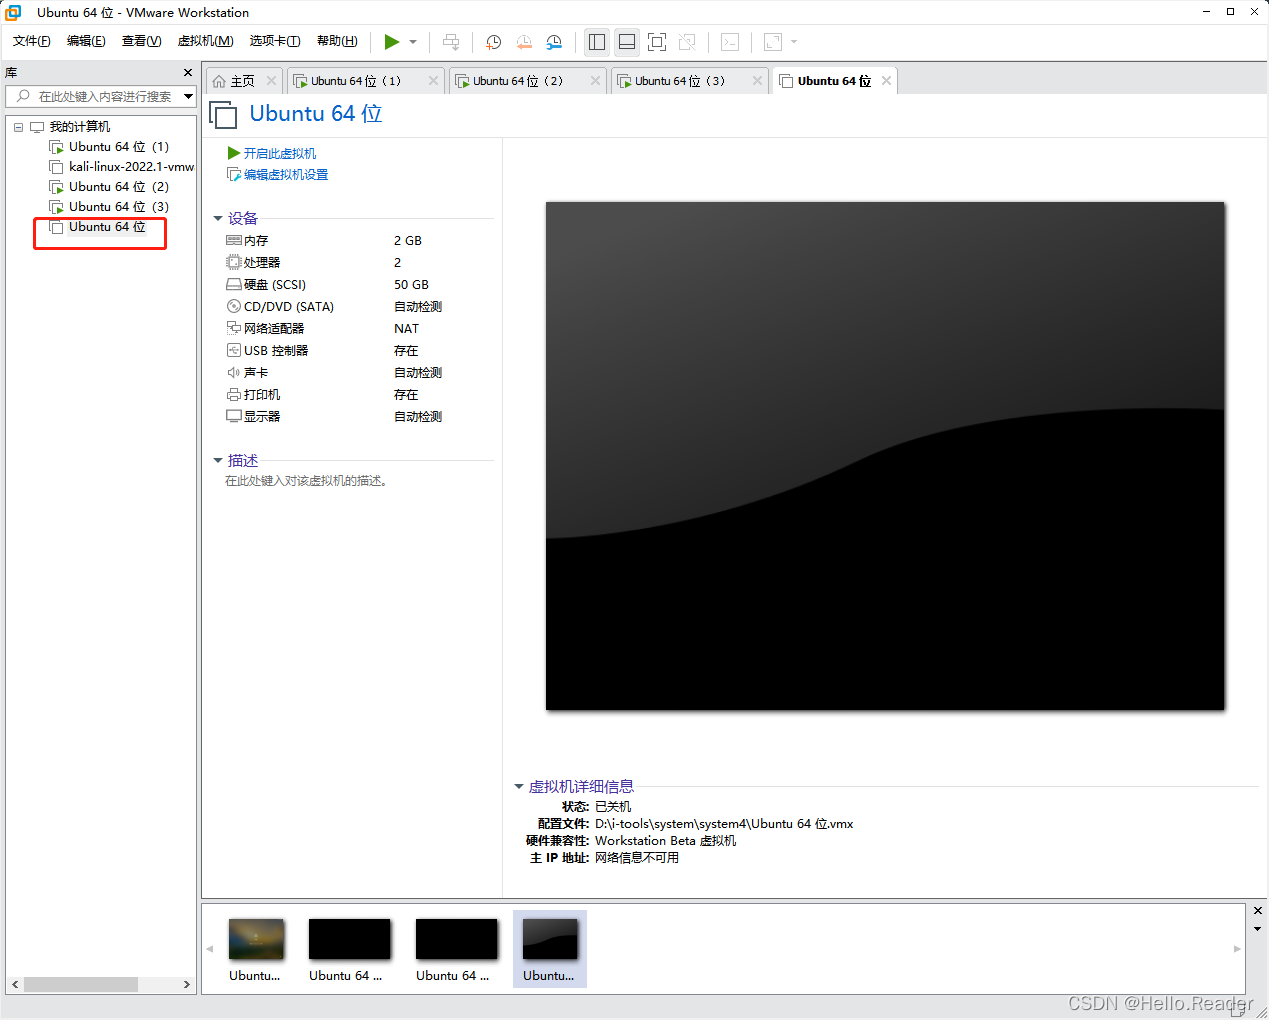Screen dimensions: 1269x1020
Task: Open the snapshot manager icon
Action: [x=554, y=42]
